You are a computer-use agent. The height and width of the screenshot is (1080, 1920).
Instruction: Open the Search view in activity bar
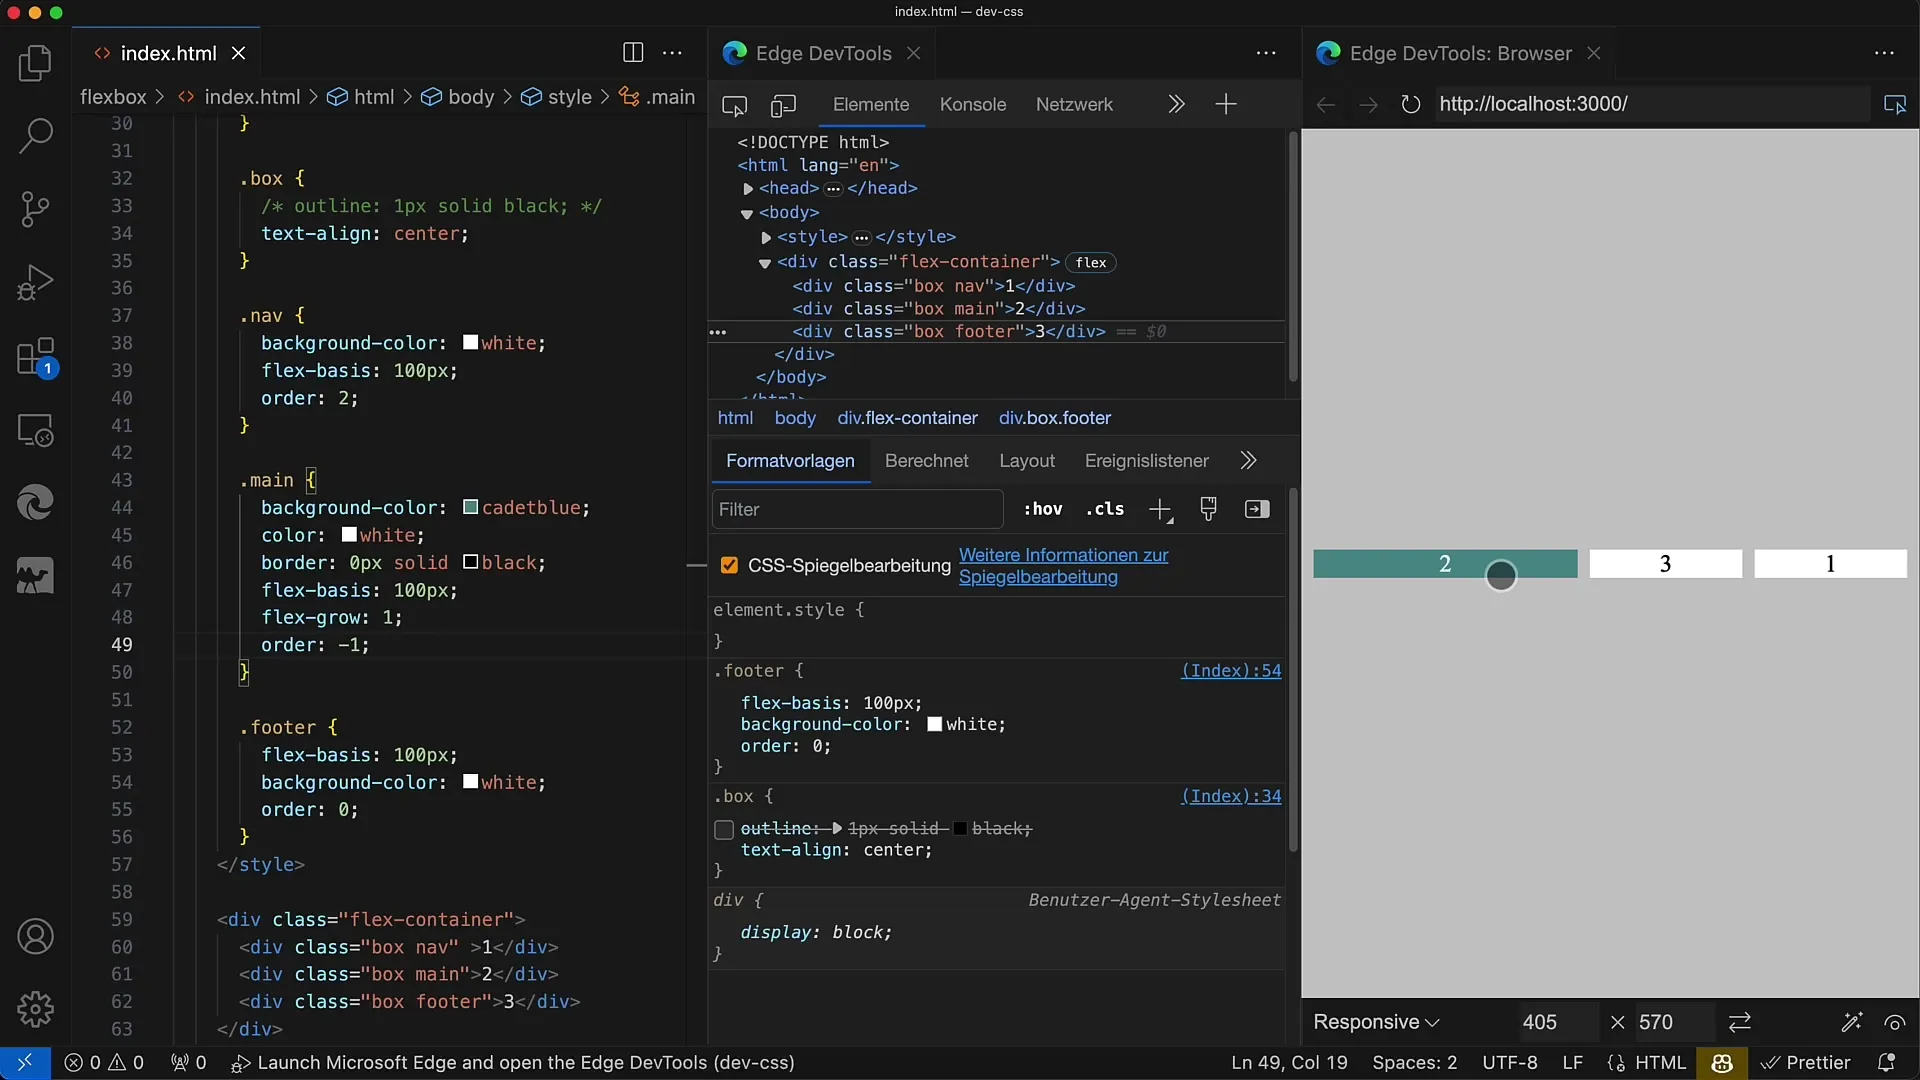tap(35, 136)
